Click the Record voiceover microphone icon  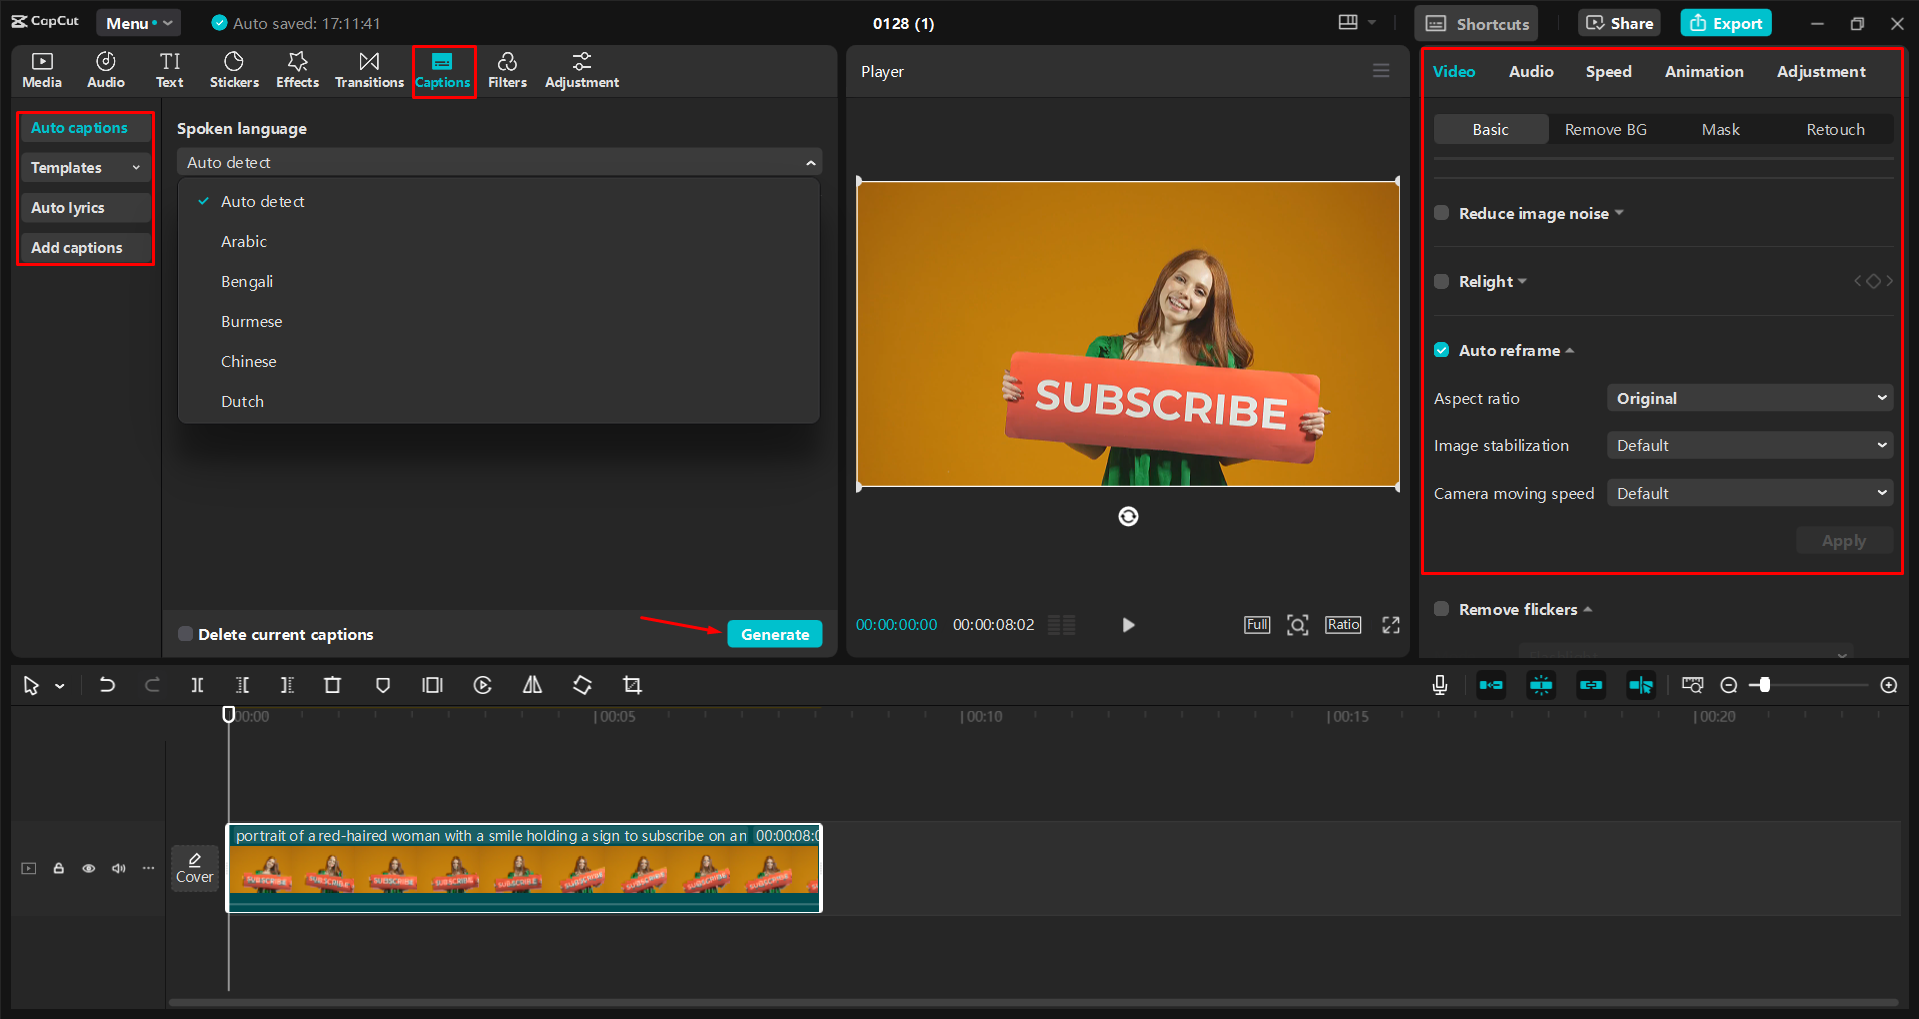[1439, 685]
